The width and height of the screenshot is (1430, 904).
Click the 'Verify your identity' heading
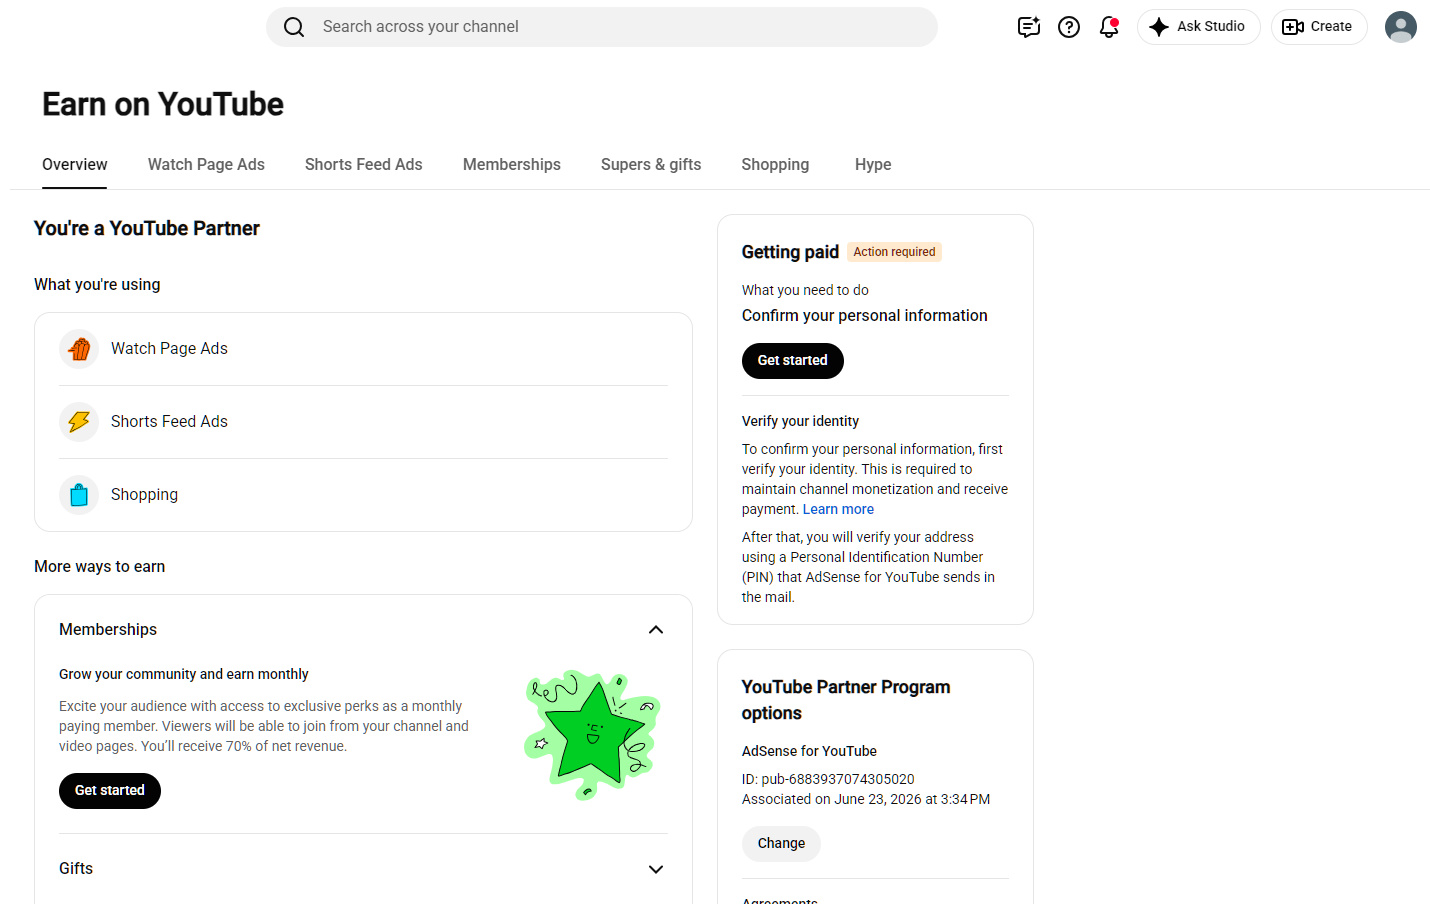pyautogui.click(x=800, y=422)
